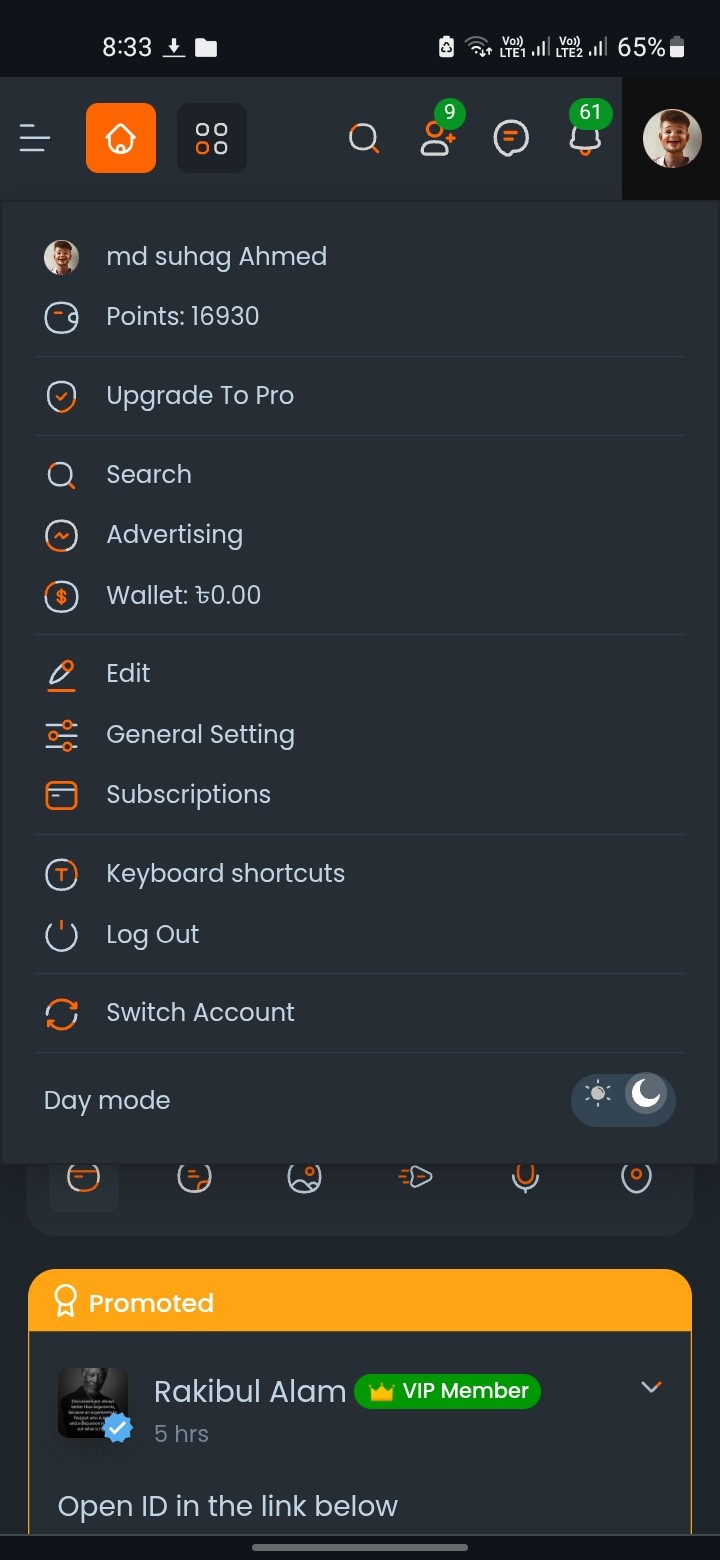Open the hamburger side menu

(x=35, y=138)
